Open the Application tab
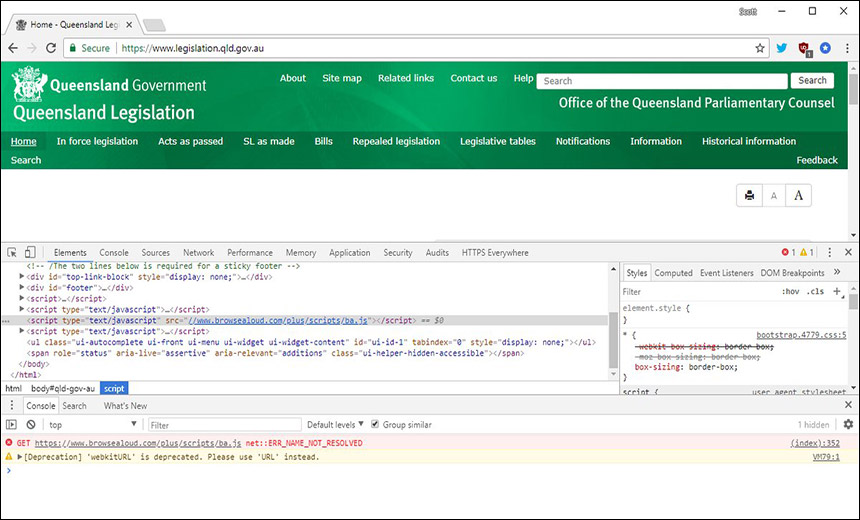This screenshot has height=520, width=860. point(349,253)
